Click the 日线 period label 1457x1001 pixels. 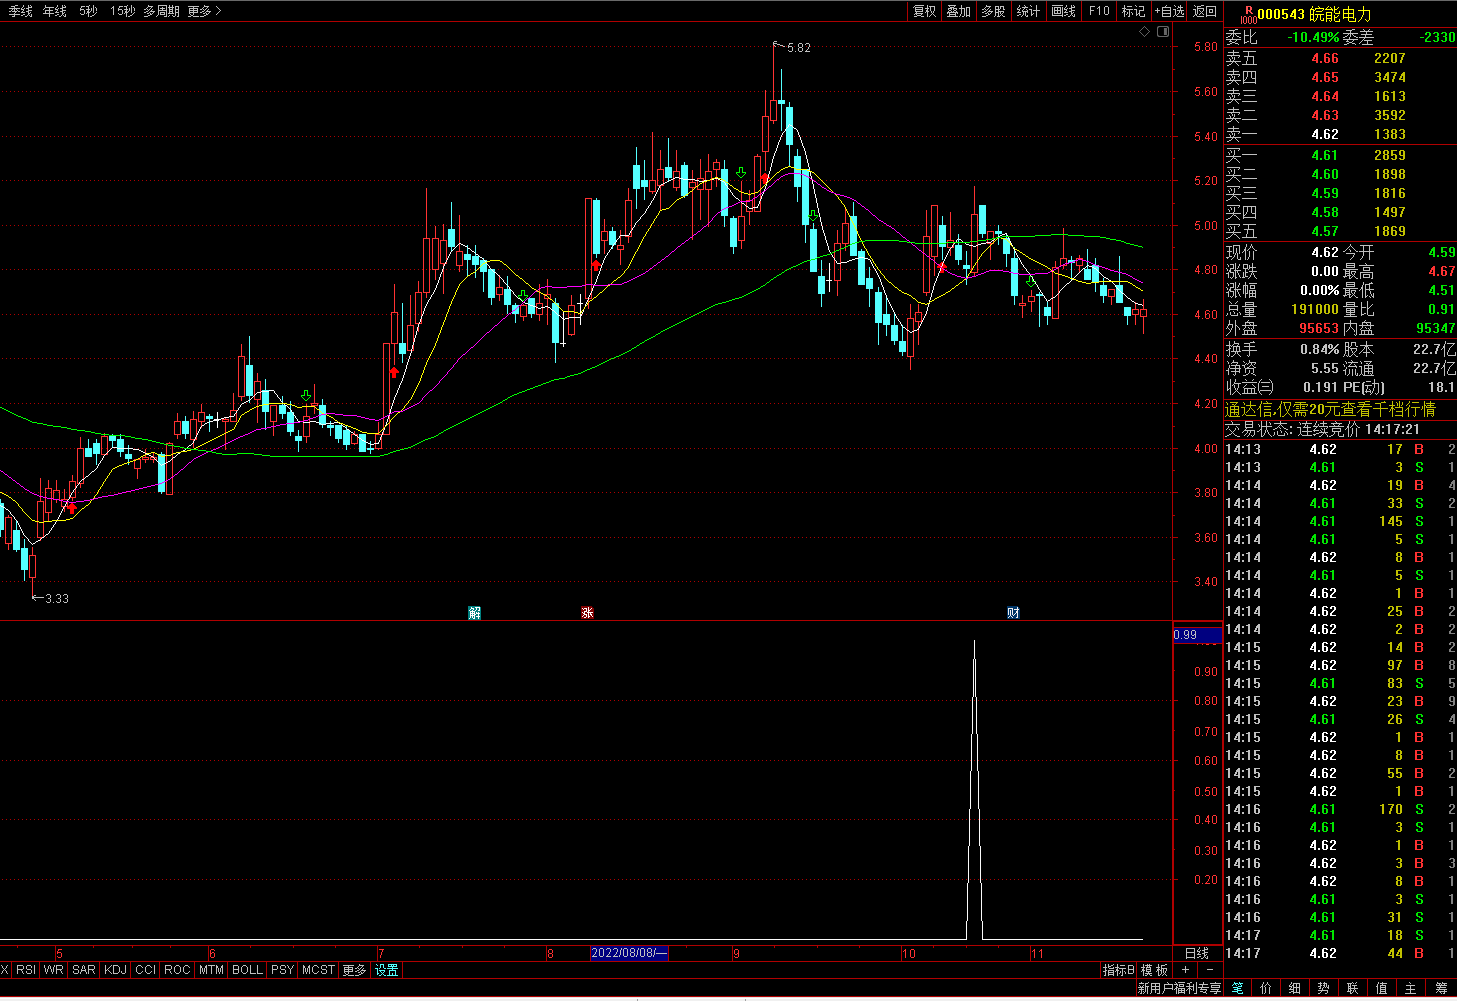pos(1197,953)
